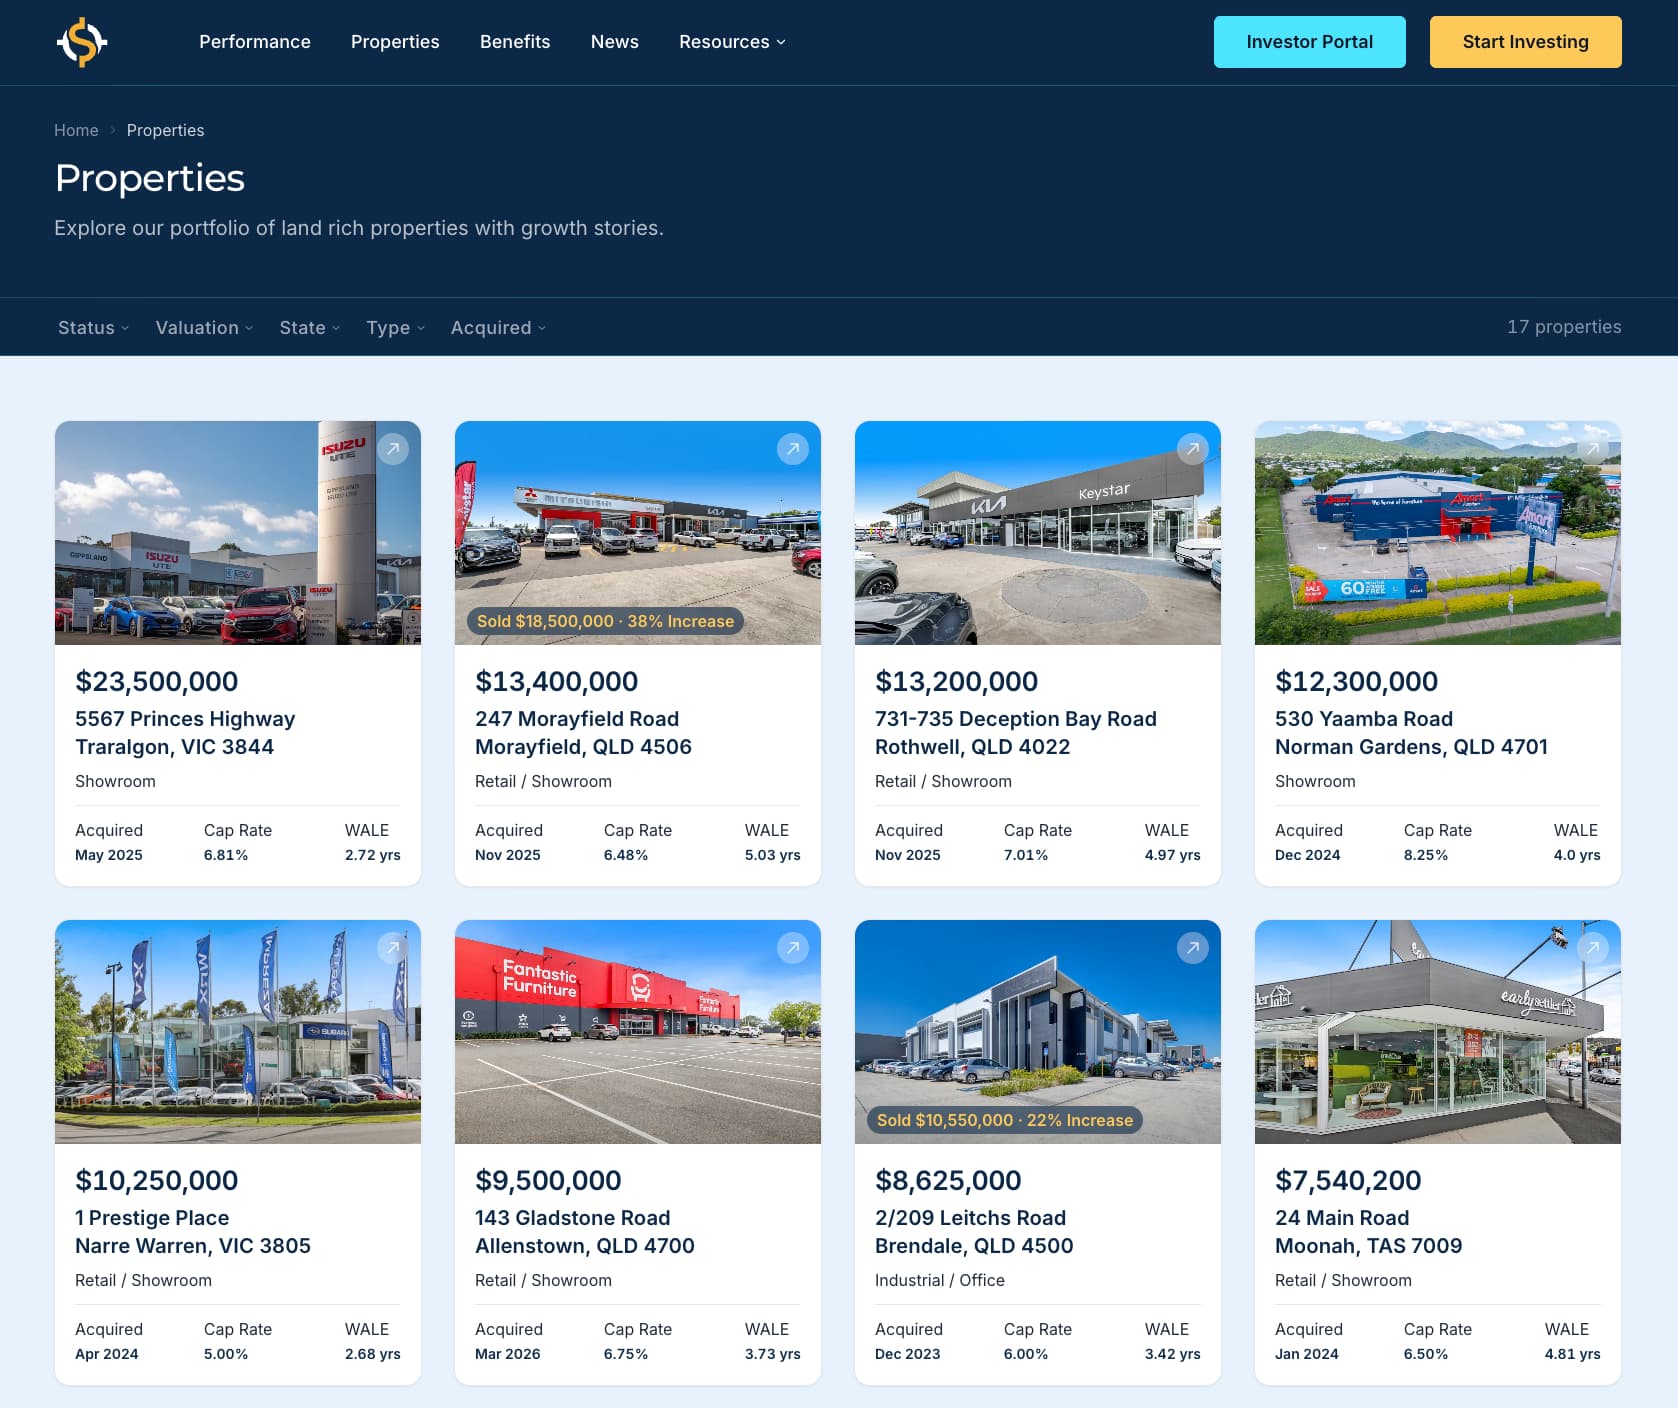Viewport: 1678px width, 1408px height.
Task: Open arrow icon on Prestige Place card
Action: point(393,948)
